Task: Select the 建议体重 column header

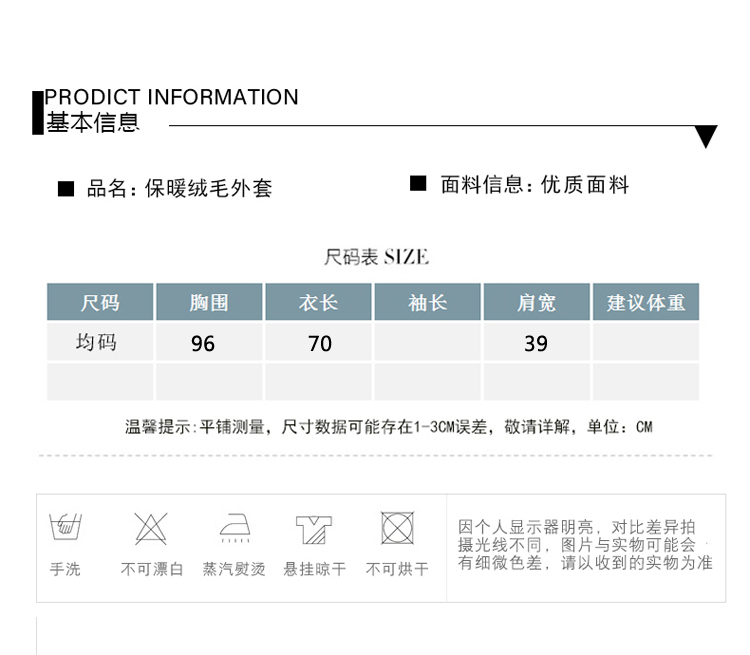Action: coord(646,302)
